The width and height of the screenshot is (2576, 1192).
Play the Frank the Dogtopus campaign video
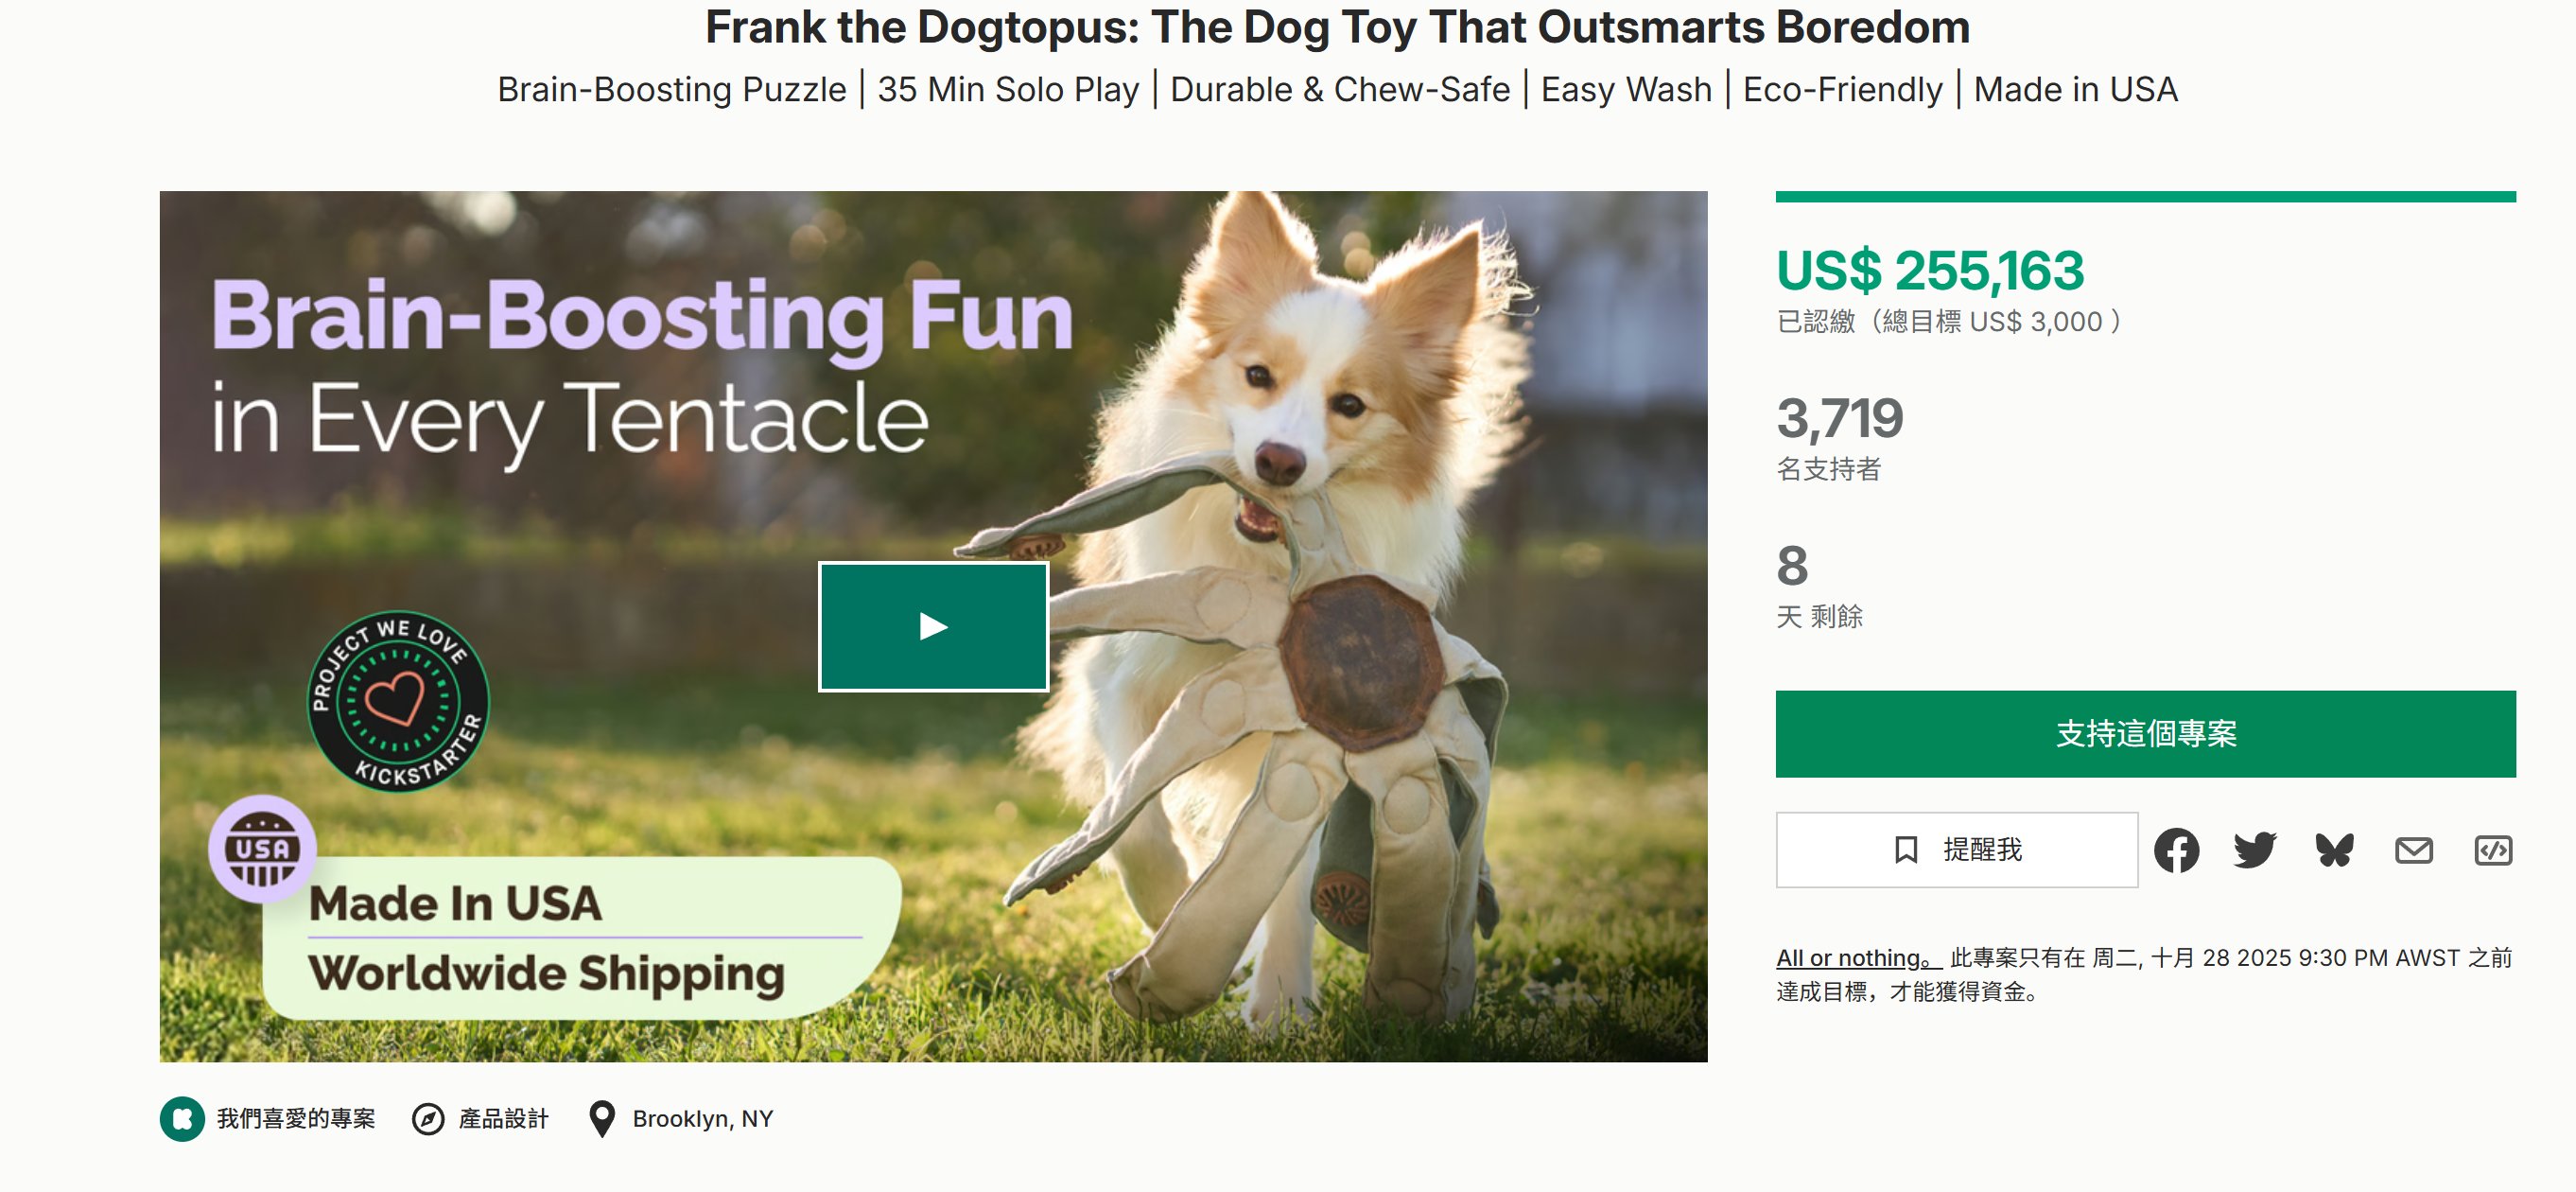pyautogui.click(x=933, y=627)
